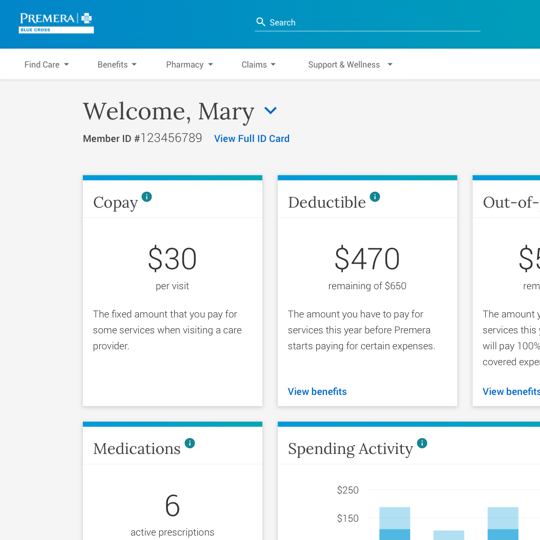
Task: Open the Benefits menu
Action: point(117,64)
